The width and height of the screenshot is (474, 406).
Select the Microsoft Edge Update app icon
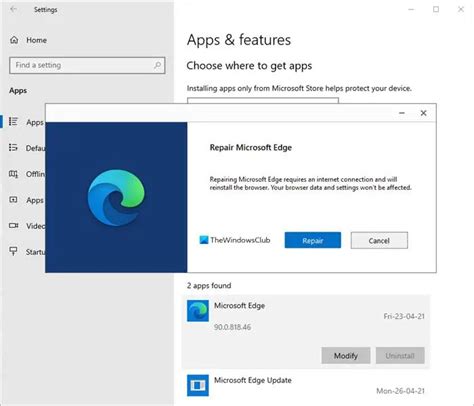pyautogui.click(x=198, y=385)
